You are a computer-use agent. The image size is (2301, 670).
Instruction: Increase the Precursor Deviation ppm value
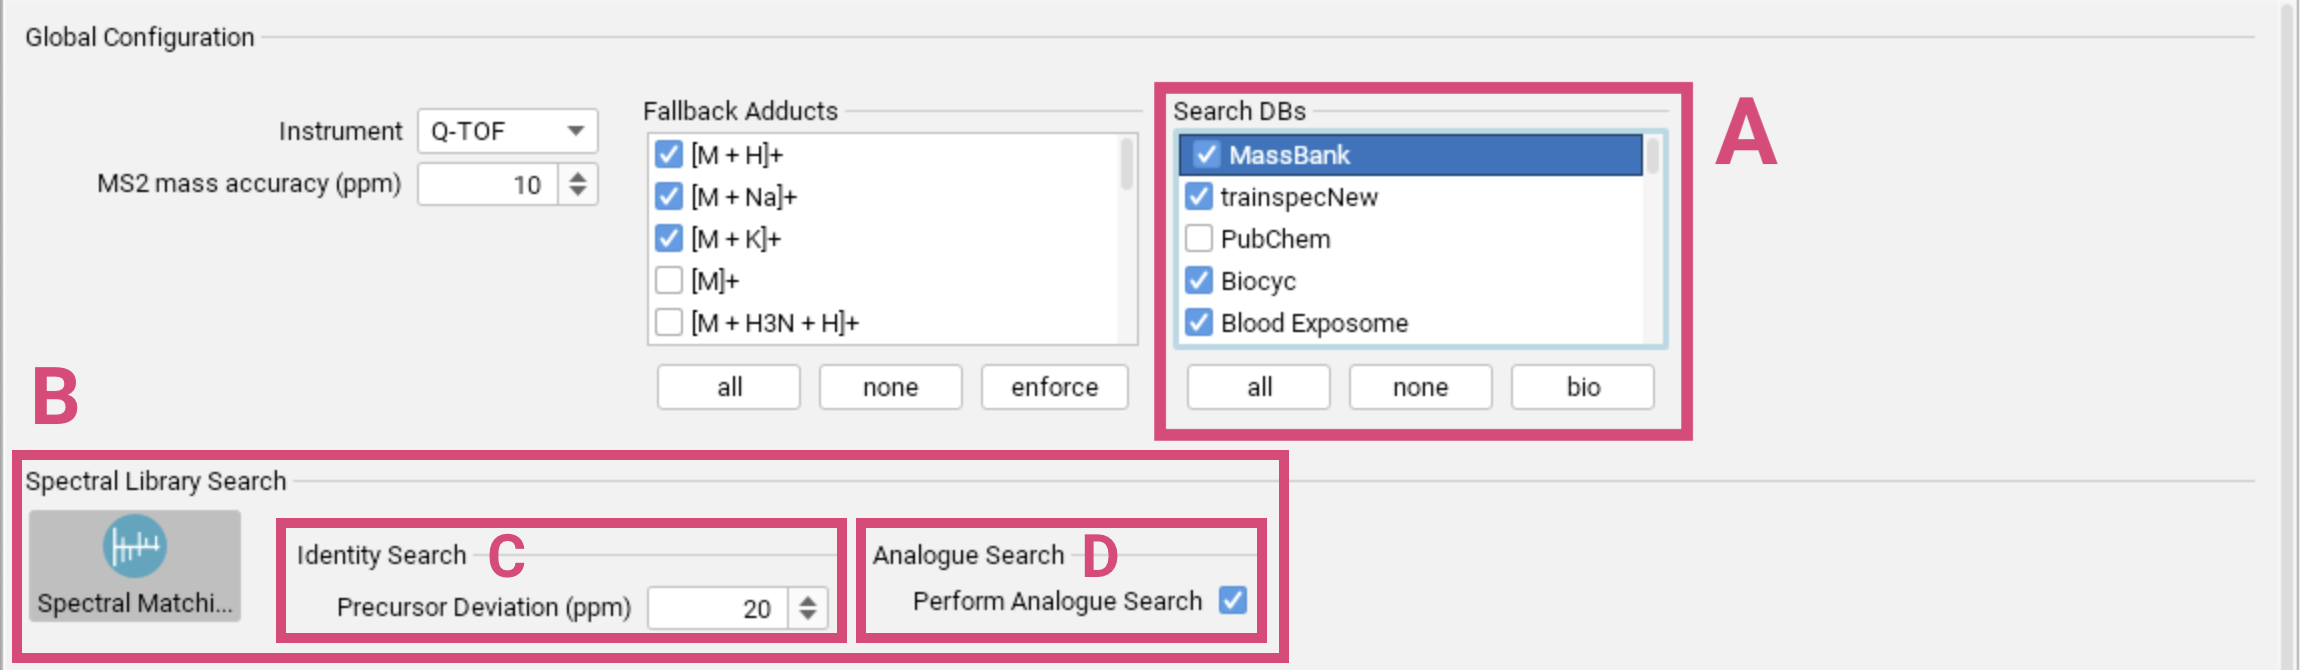click(x=808, y=599)
